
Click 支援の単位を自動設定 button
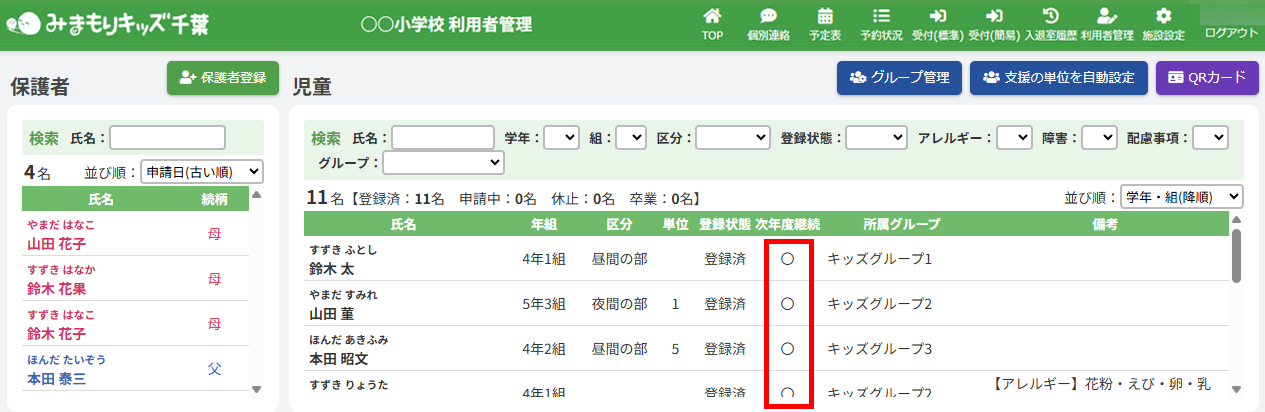(1059, 78)
